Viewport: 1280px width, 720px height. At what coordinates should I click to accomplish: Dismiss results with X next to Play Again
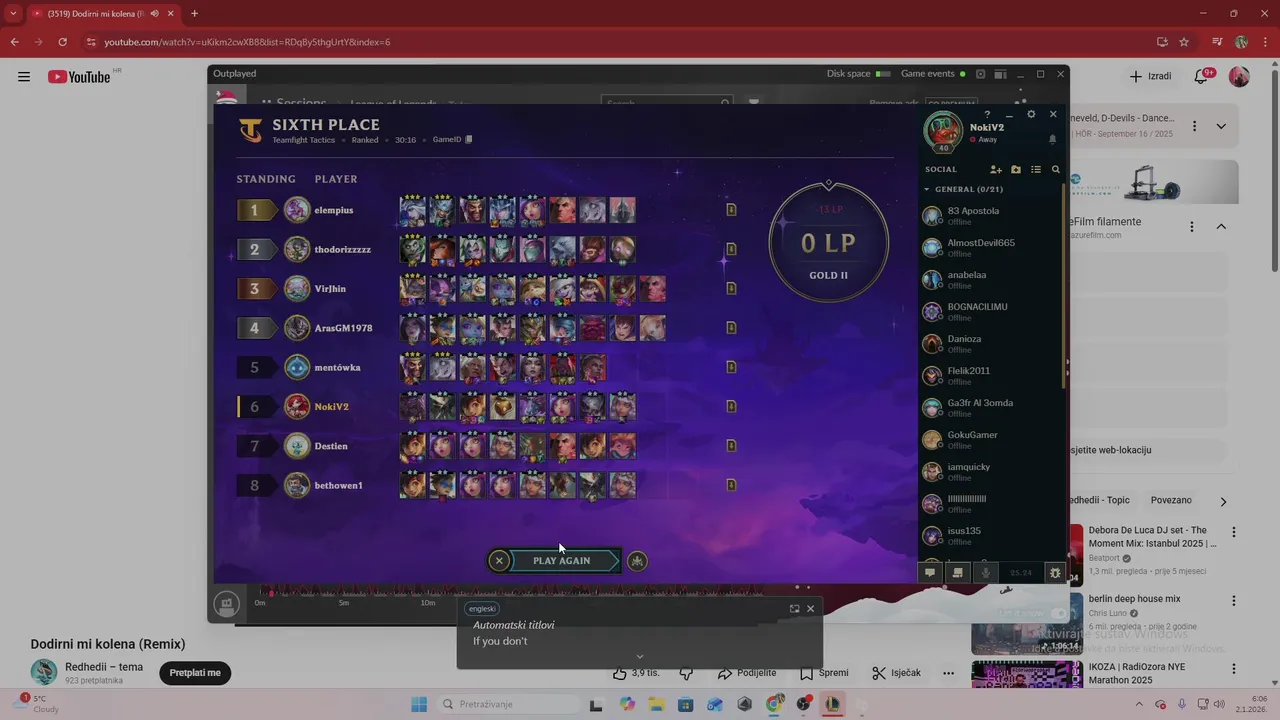click(x=499, y=561)
